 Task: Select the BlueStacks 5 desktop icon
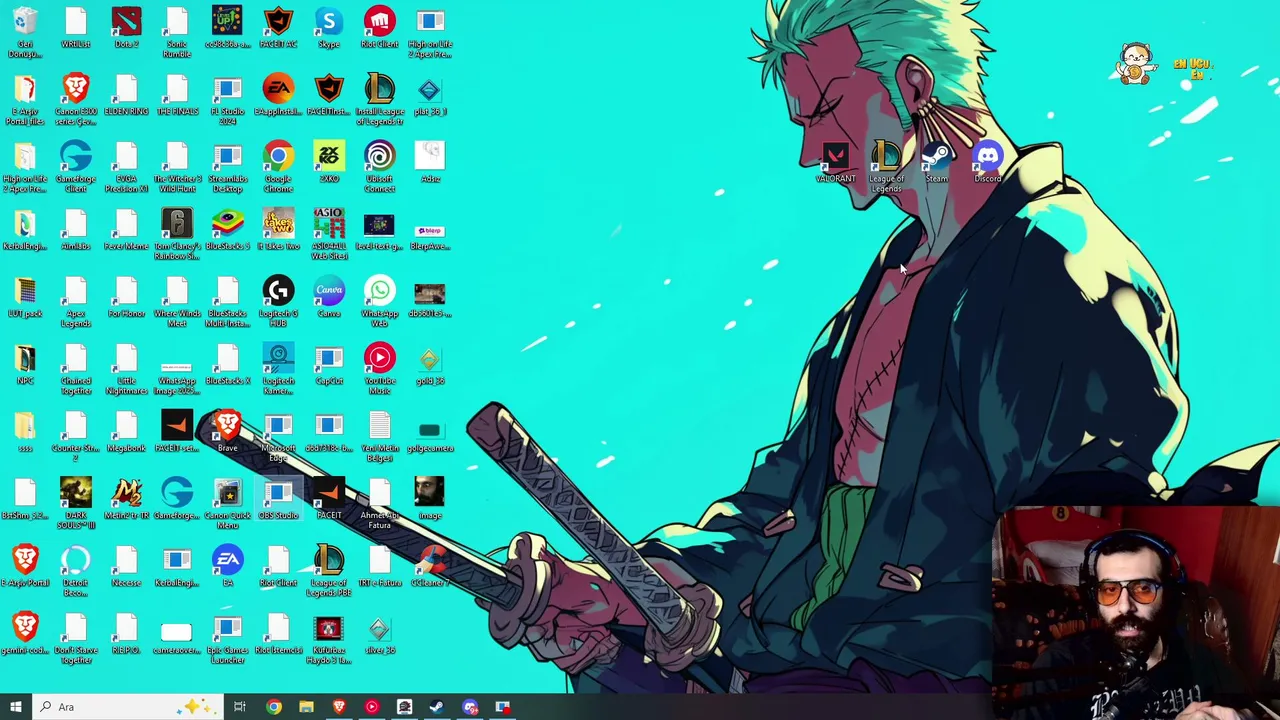(228, 229)
